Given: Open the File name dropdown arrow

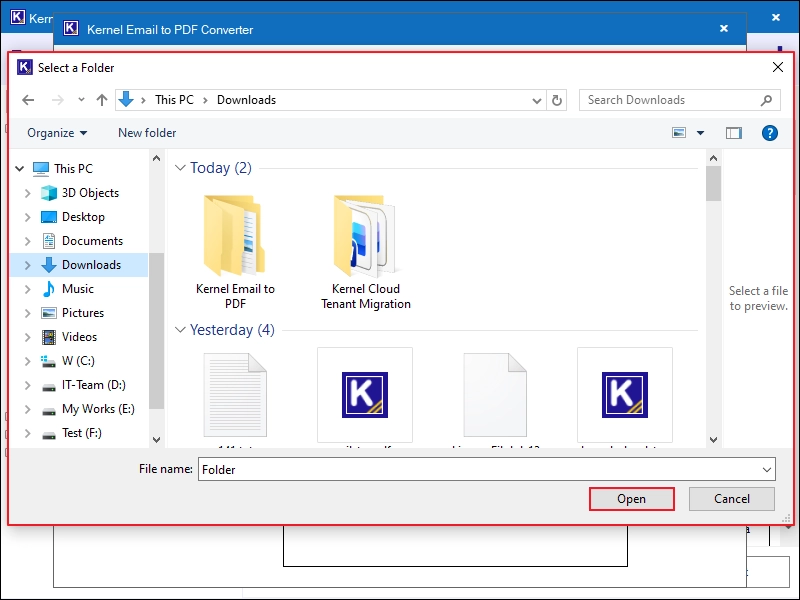Looking at the screenshot, I should 767,469.
